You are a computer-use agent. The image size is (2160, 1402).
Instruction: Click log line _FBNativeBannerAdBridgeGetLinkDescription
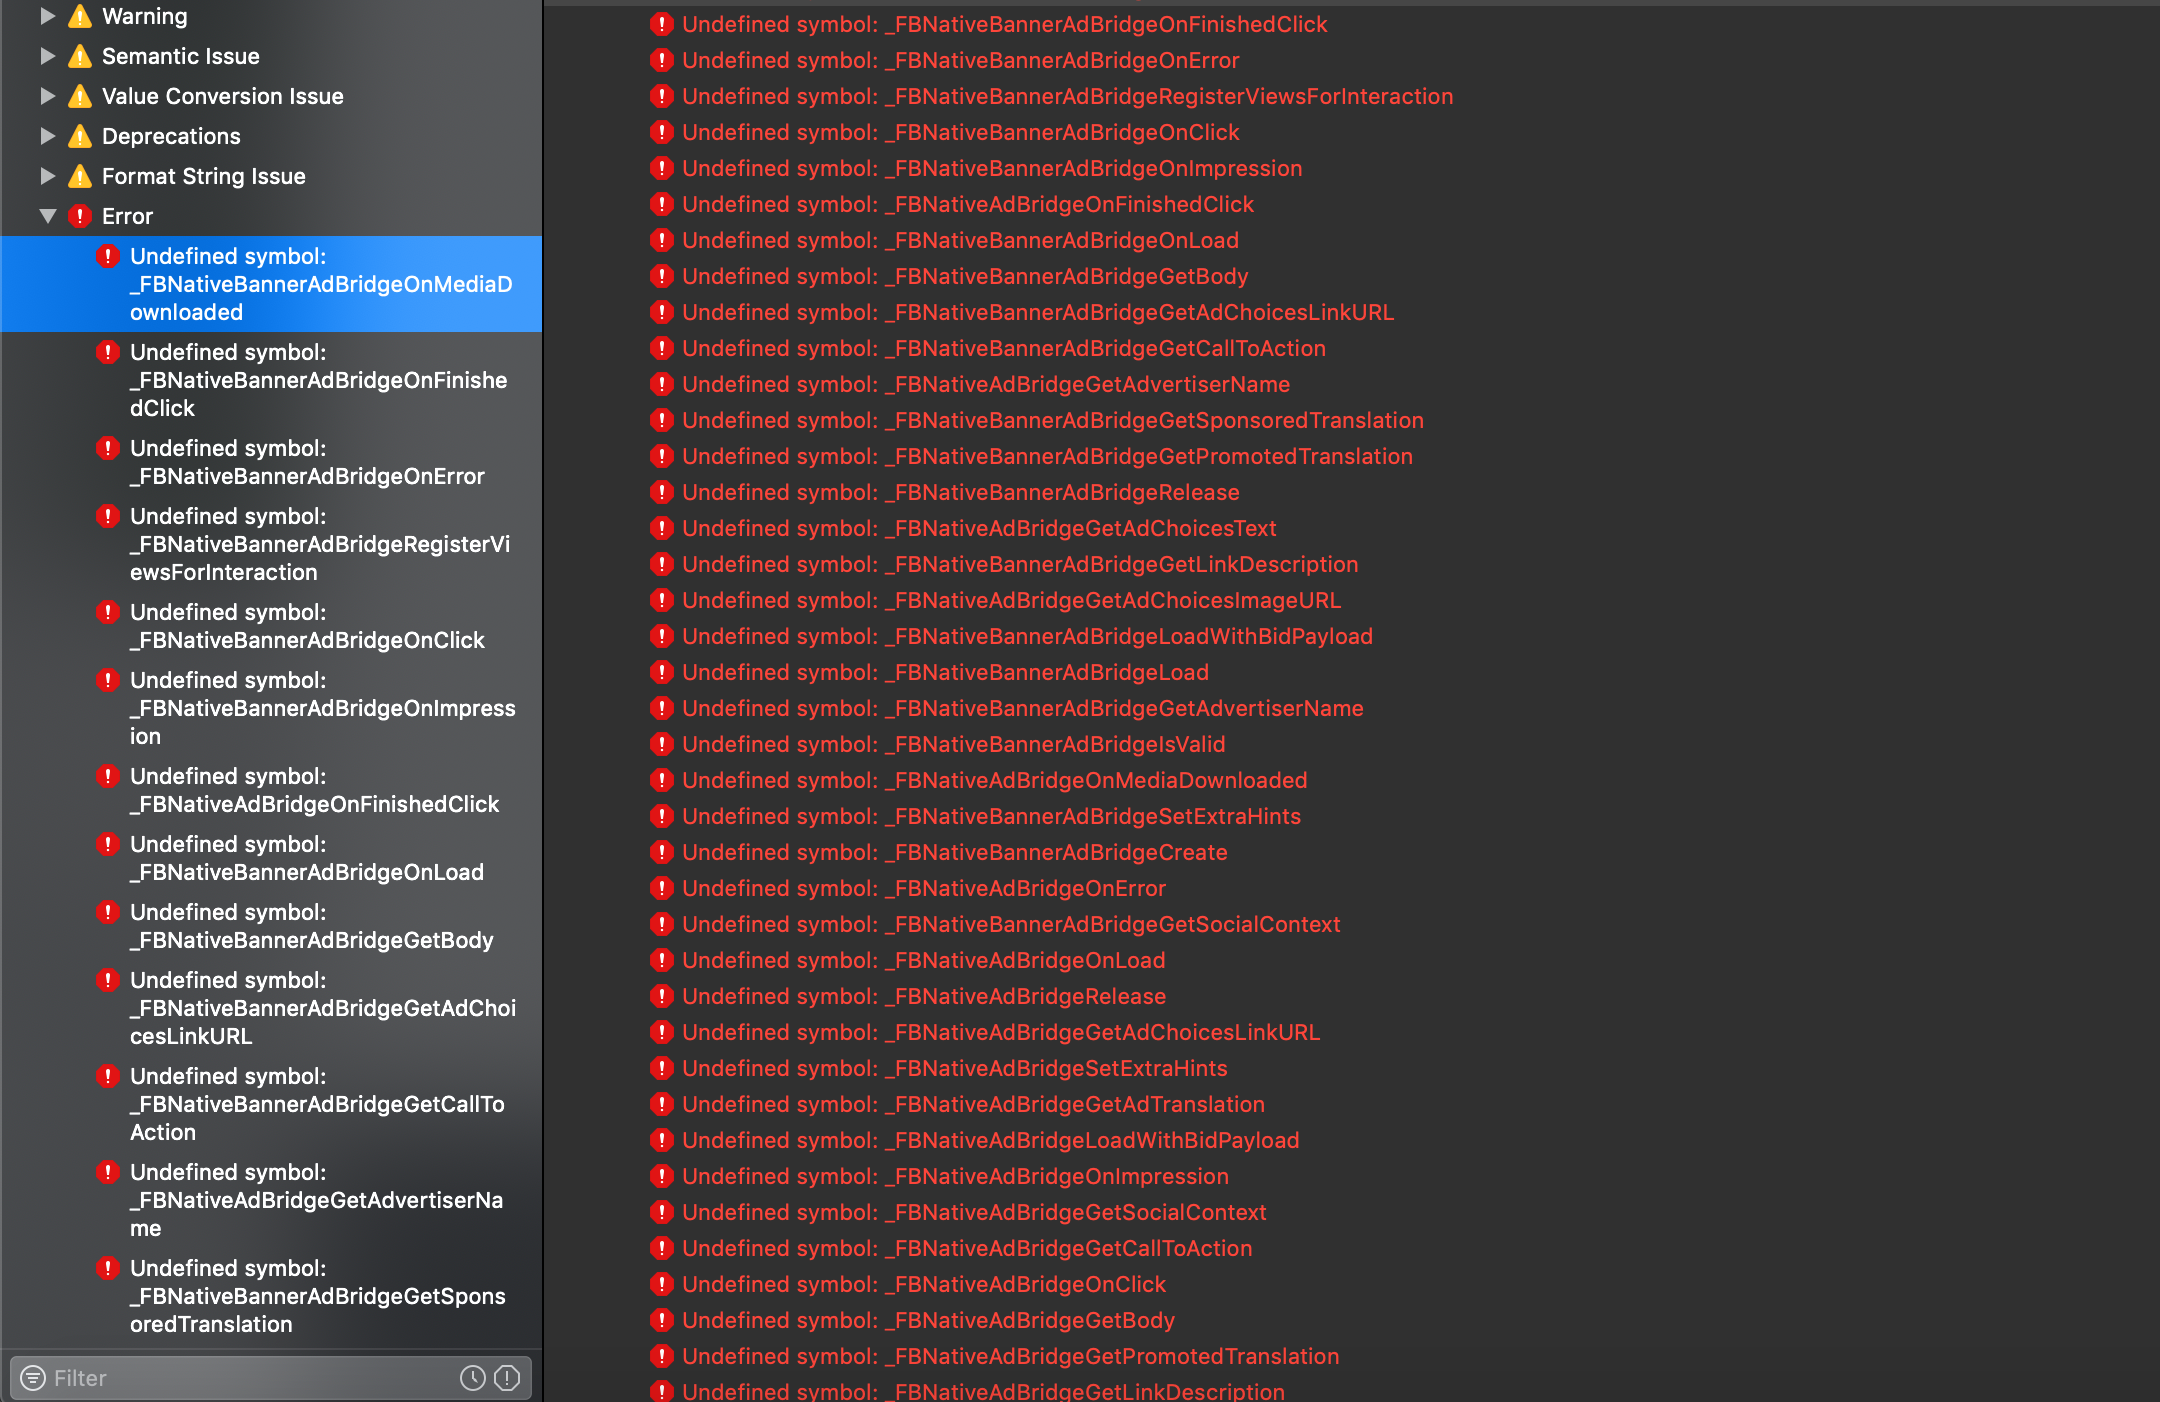[x=1020, y=564]
